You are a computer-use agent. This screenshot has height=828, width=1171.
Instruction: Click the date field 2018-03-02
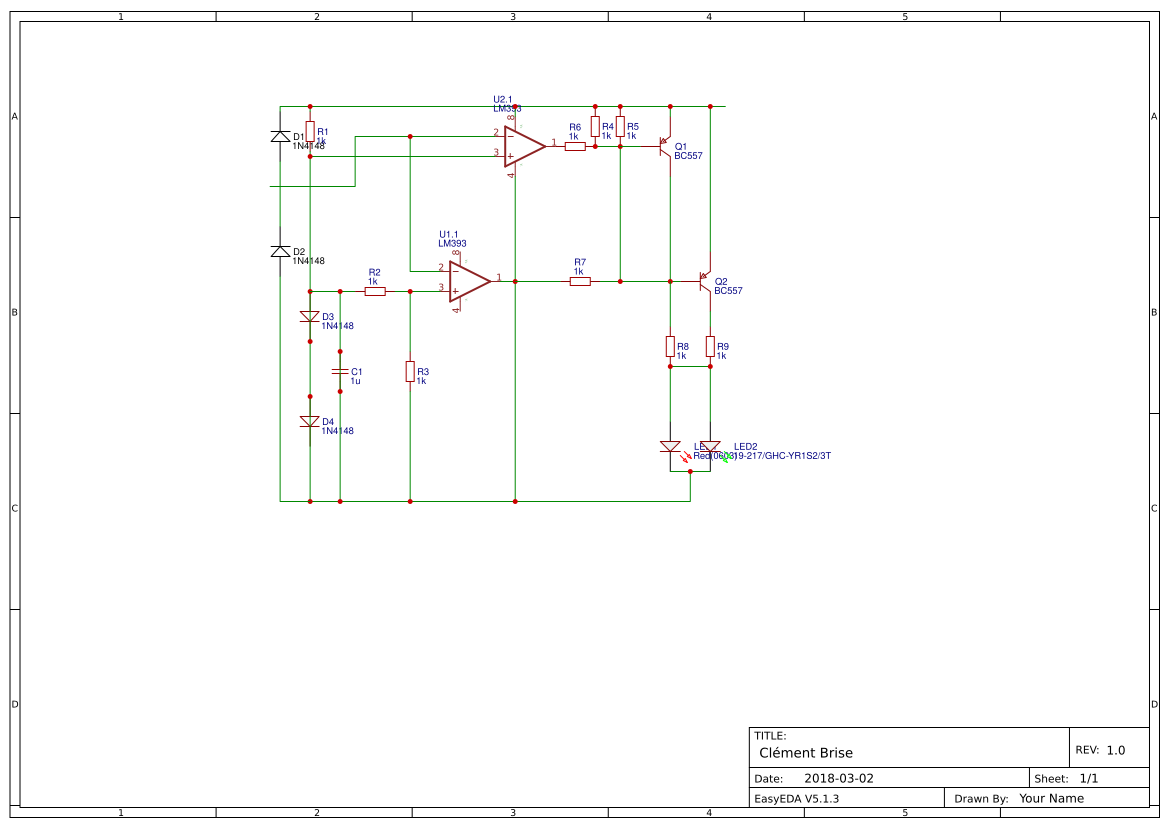[x=838, y=778]
